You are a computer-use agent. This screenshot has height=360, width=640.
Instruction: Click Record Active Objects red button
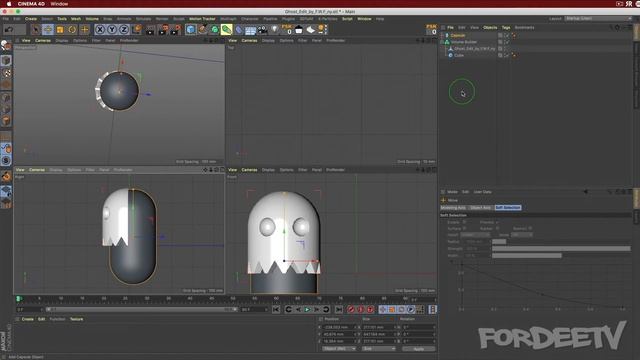351,310
